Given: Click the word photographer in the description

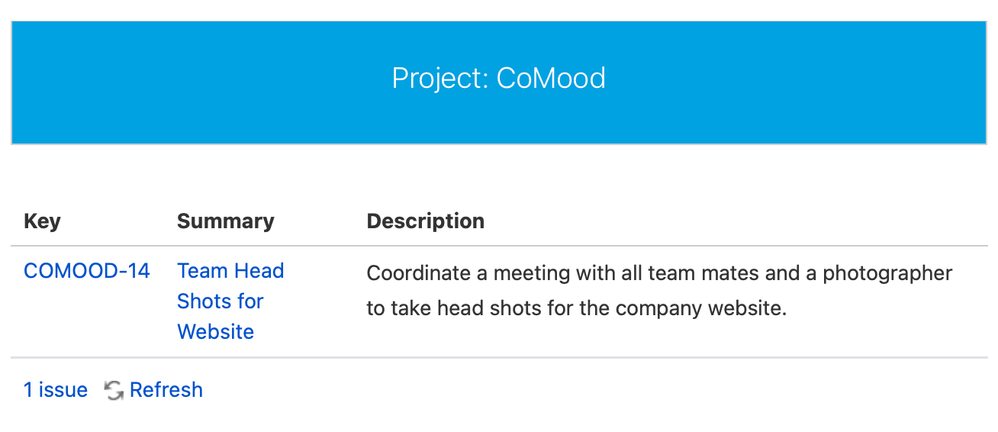Looking at the screenshot, I should click(x=888, y=274).
